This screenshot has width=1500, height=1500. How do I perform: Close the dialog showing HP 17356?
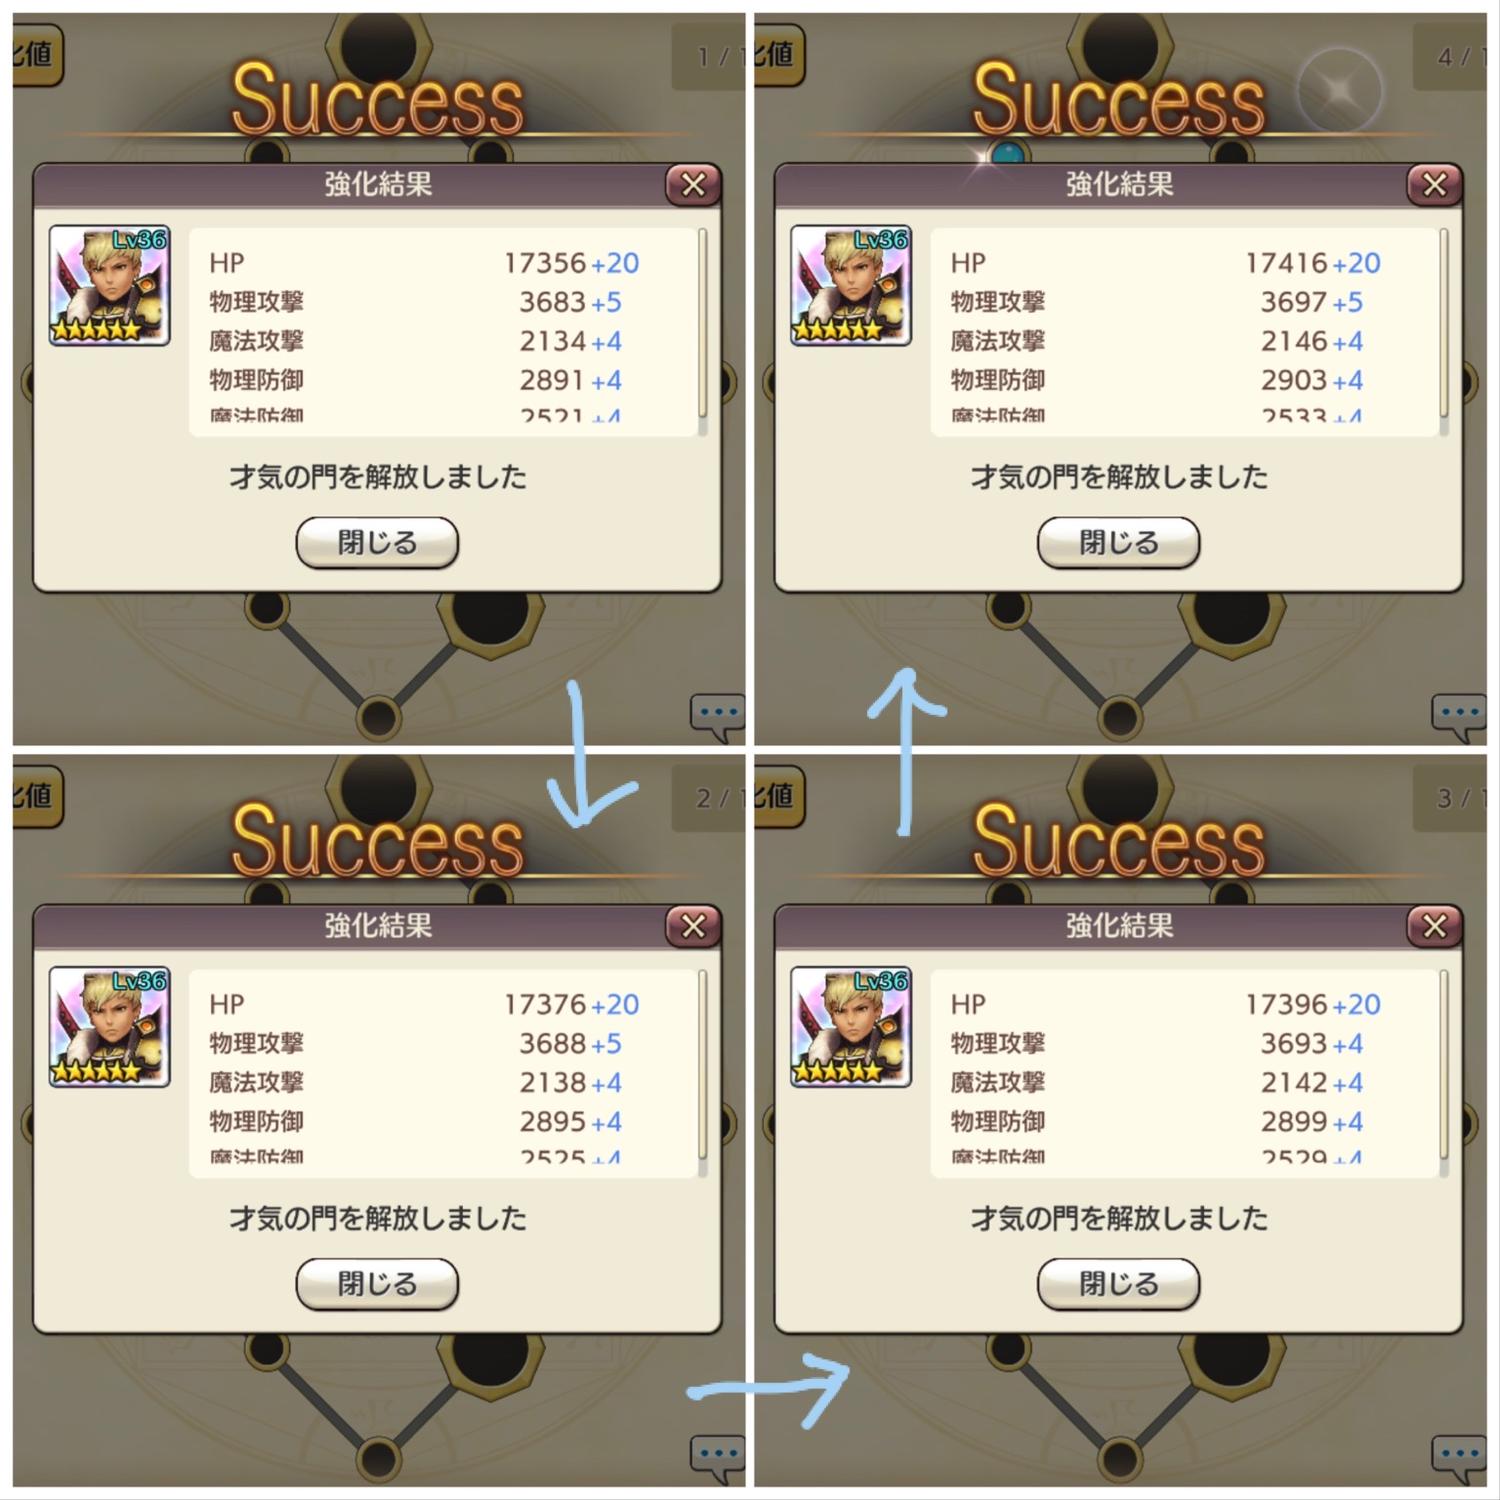click(x=693, y=184)
